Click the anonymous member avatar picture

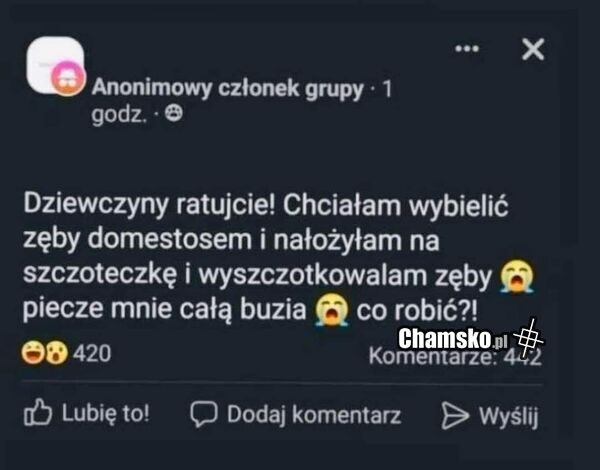tap(55, 64)
